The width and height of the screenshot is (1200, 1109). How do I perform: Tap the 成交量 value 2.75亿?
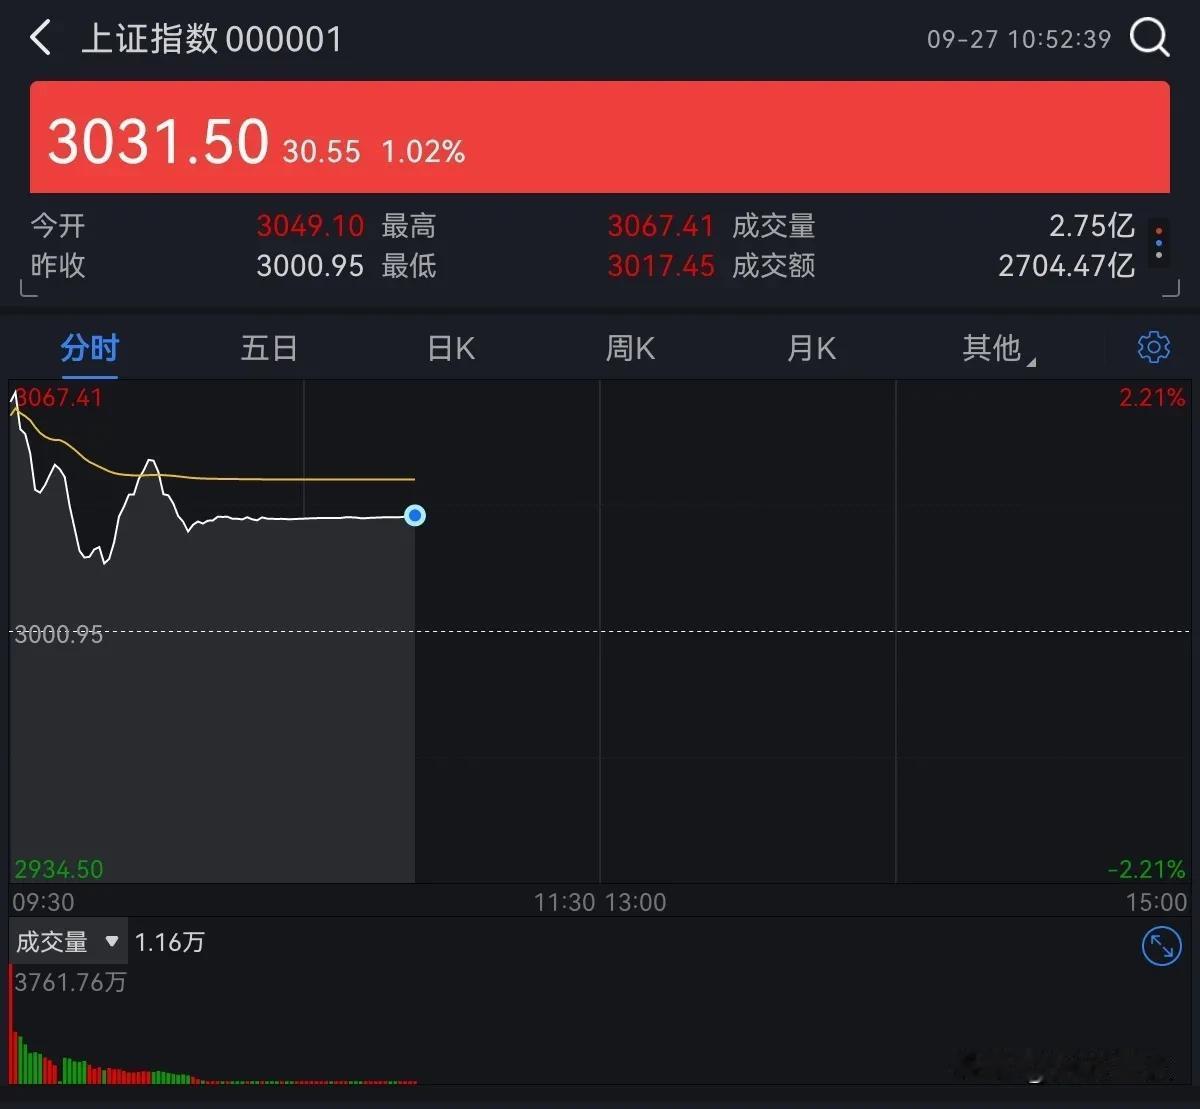pos(1092,225)
